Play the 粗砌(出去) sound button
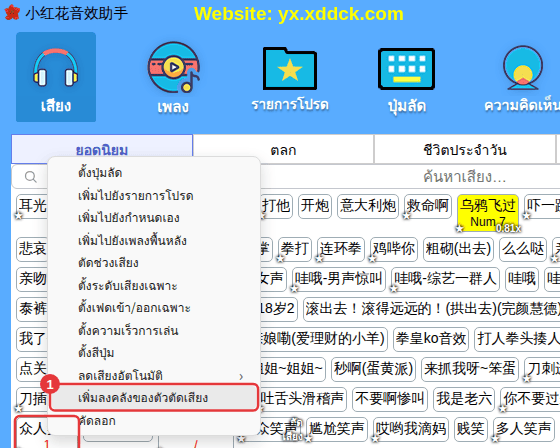Viewport: 560px width, 448px height. coord(459,249)
